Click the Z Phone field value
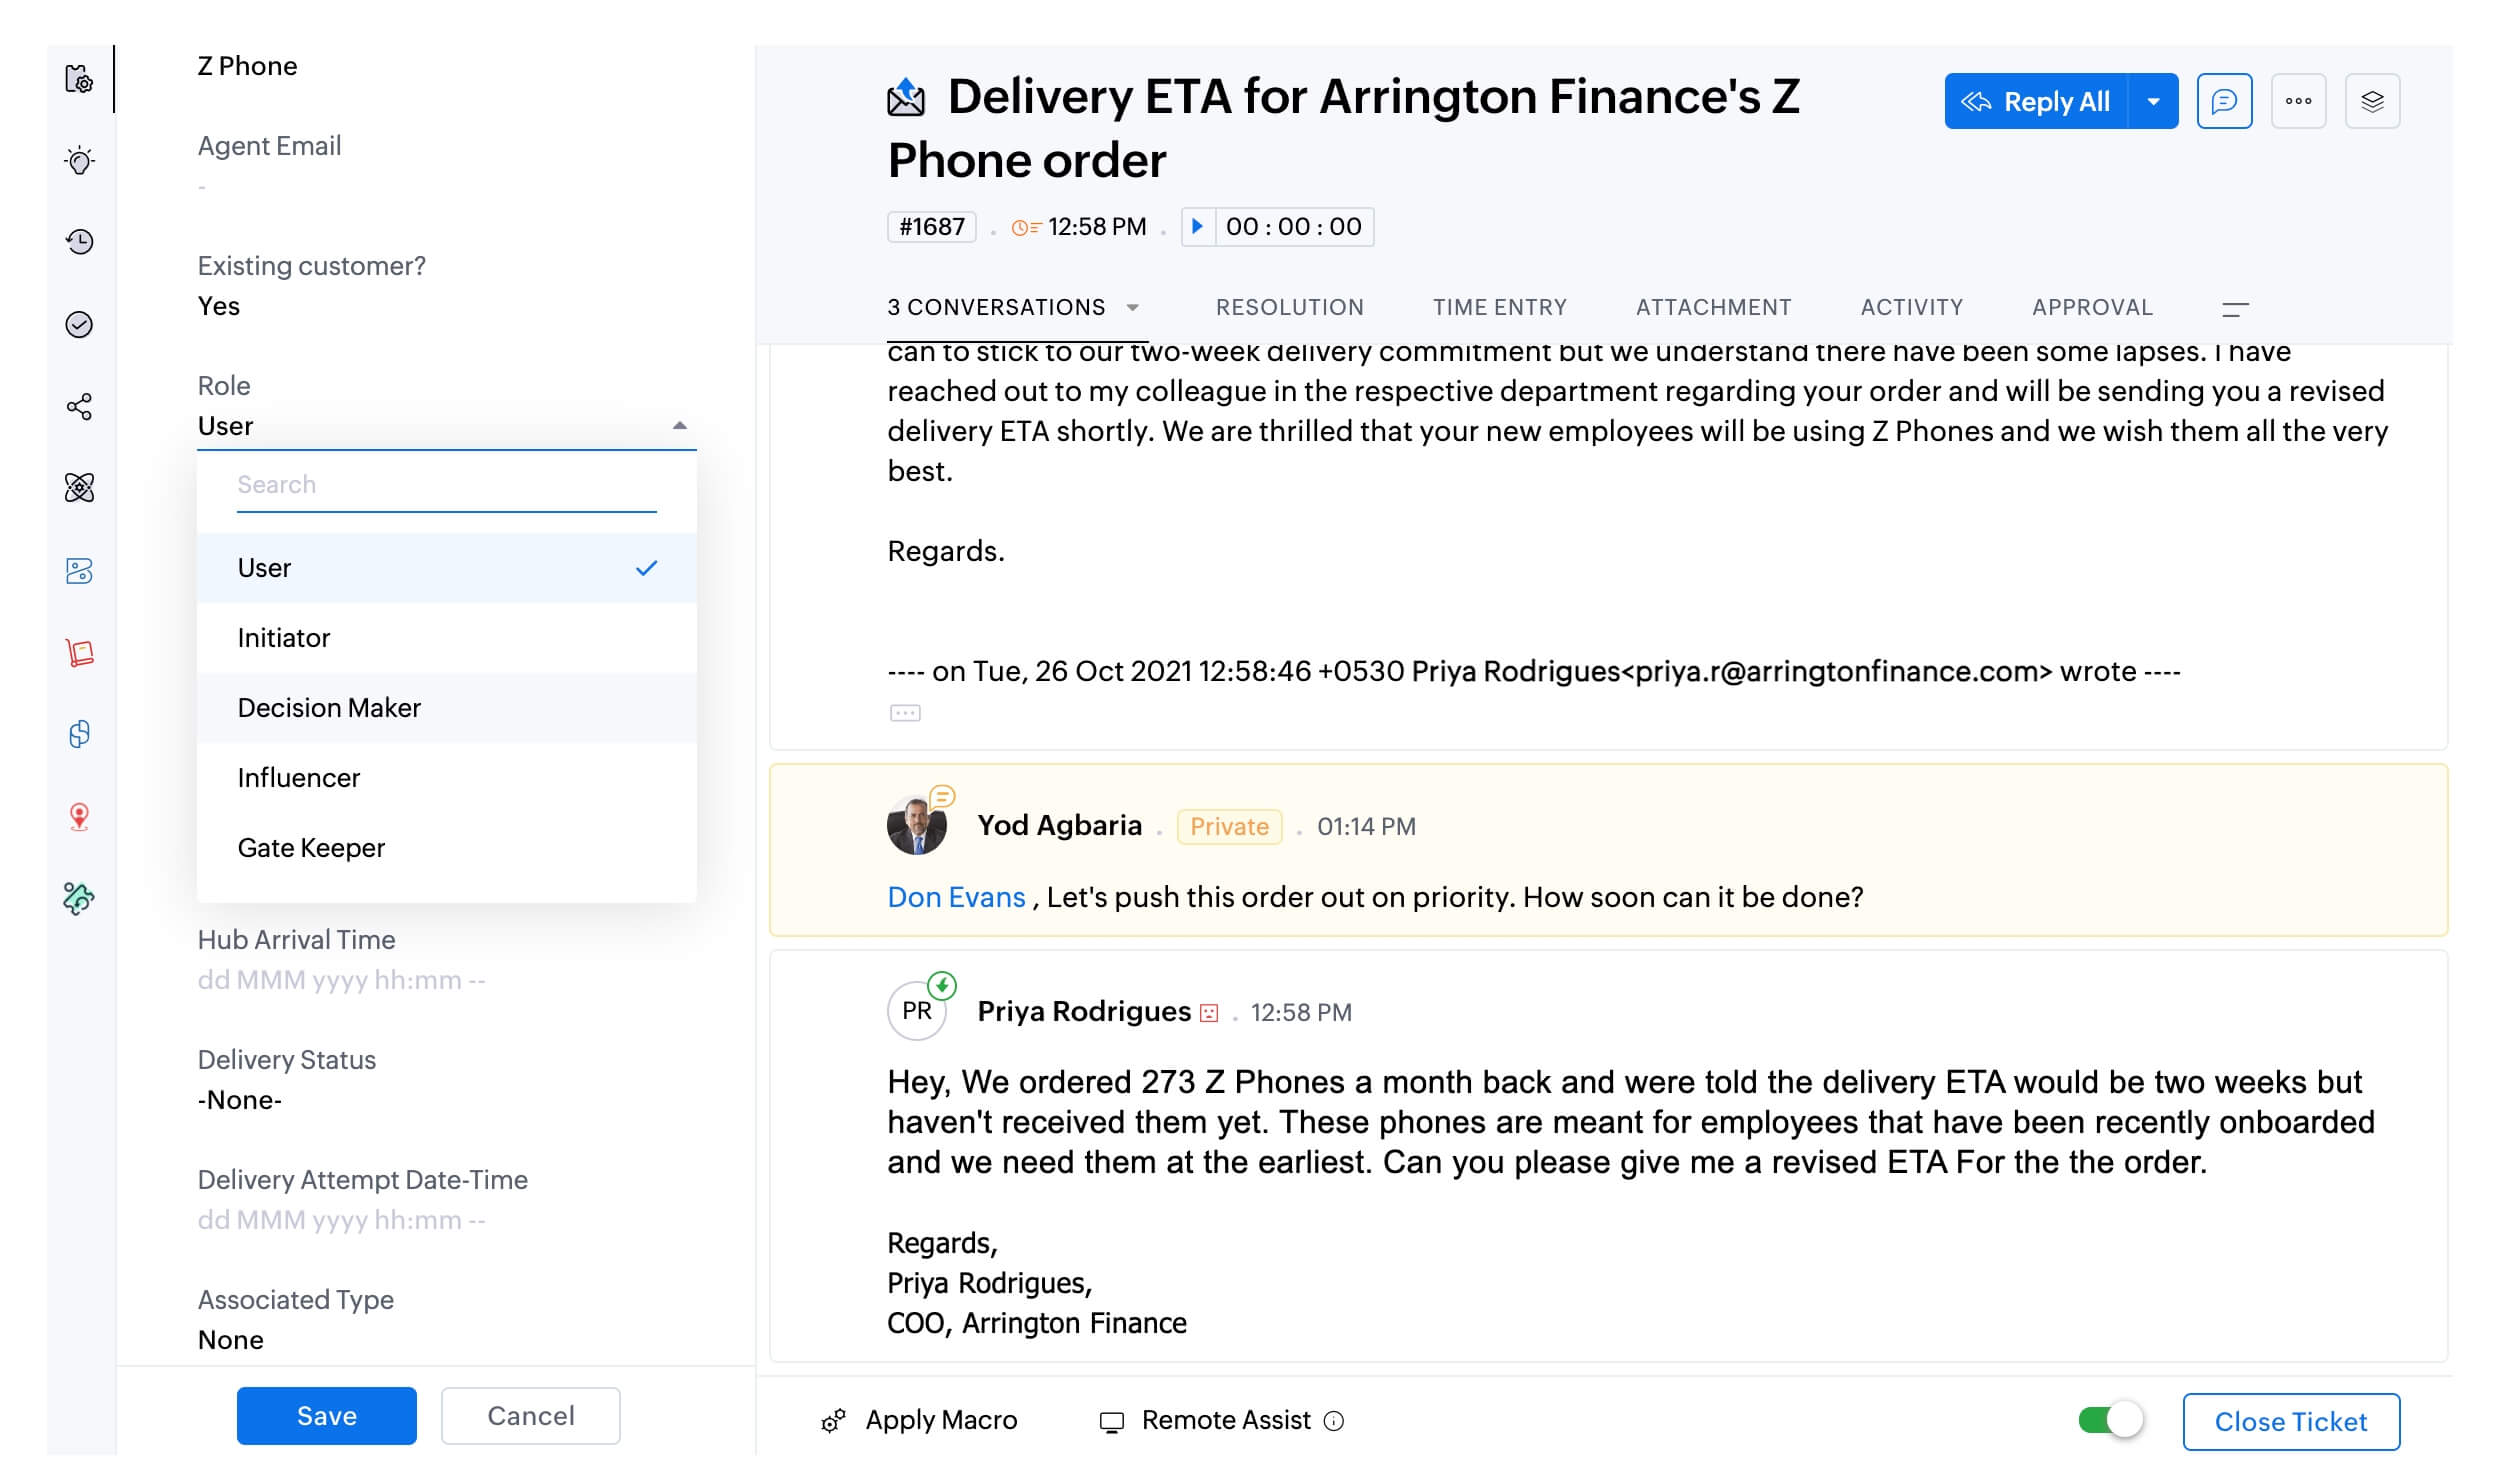This screenshot has width=2493, height=1477. click(x=247, y=66)
